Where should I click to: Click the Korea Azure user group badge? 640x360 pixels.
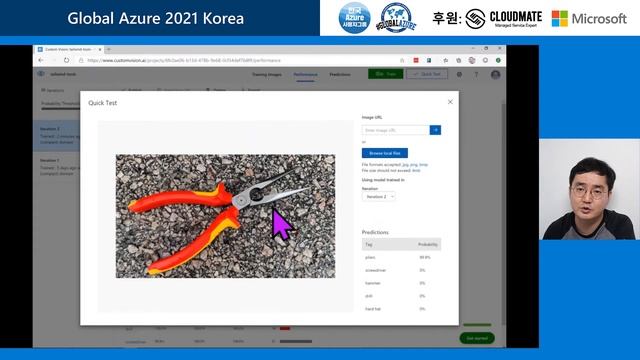[x=354, y=18]
